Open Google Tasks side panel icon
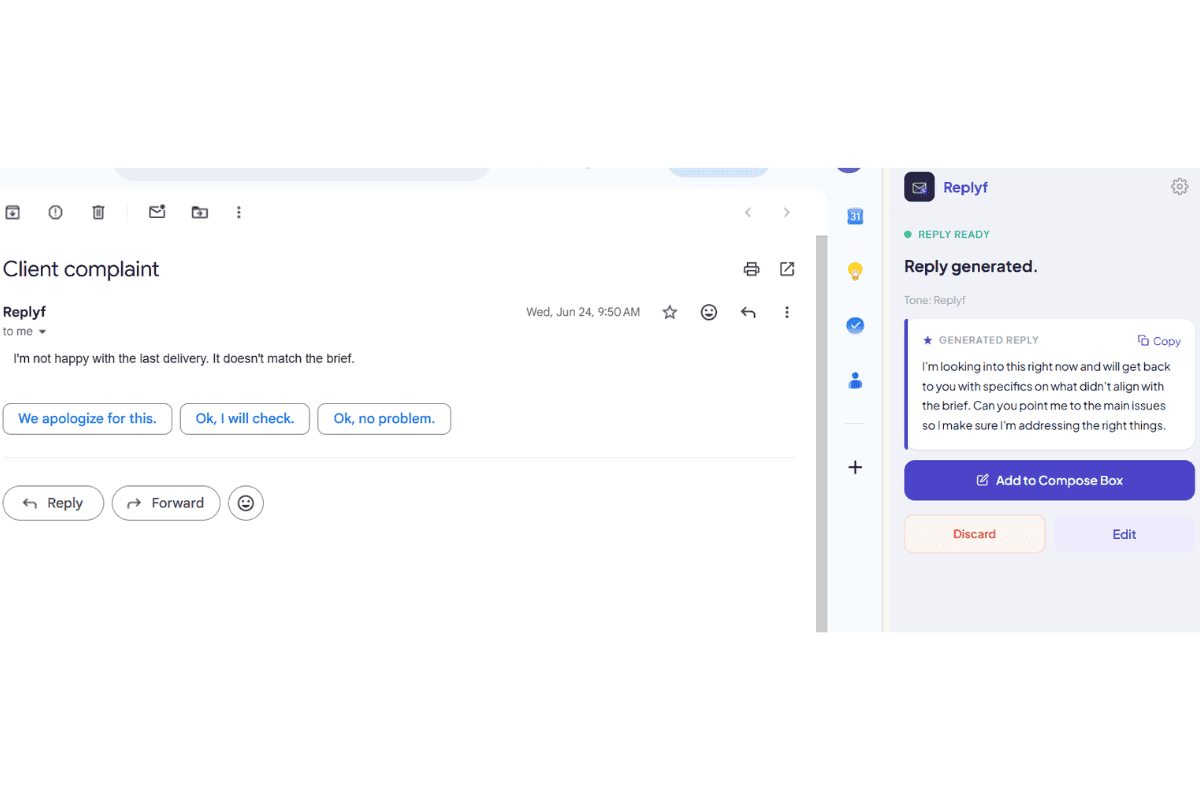Viewport: 1200px width, 800px height. [855, 325]
